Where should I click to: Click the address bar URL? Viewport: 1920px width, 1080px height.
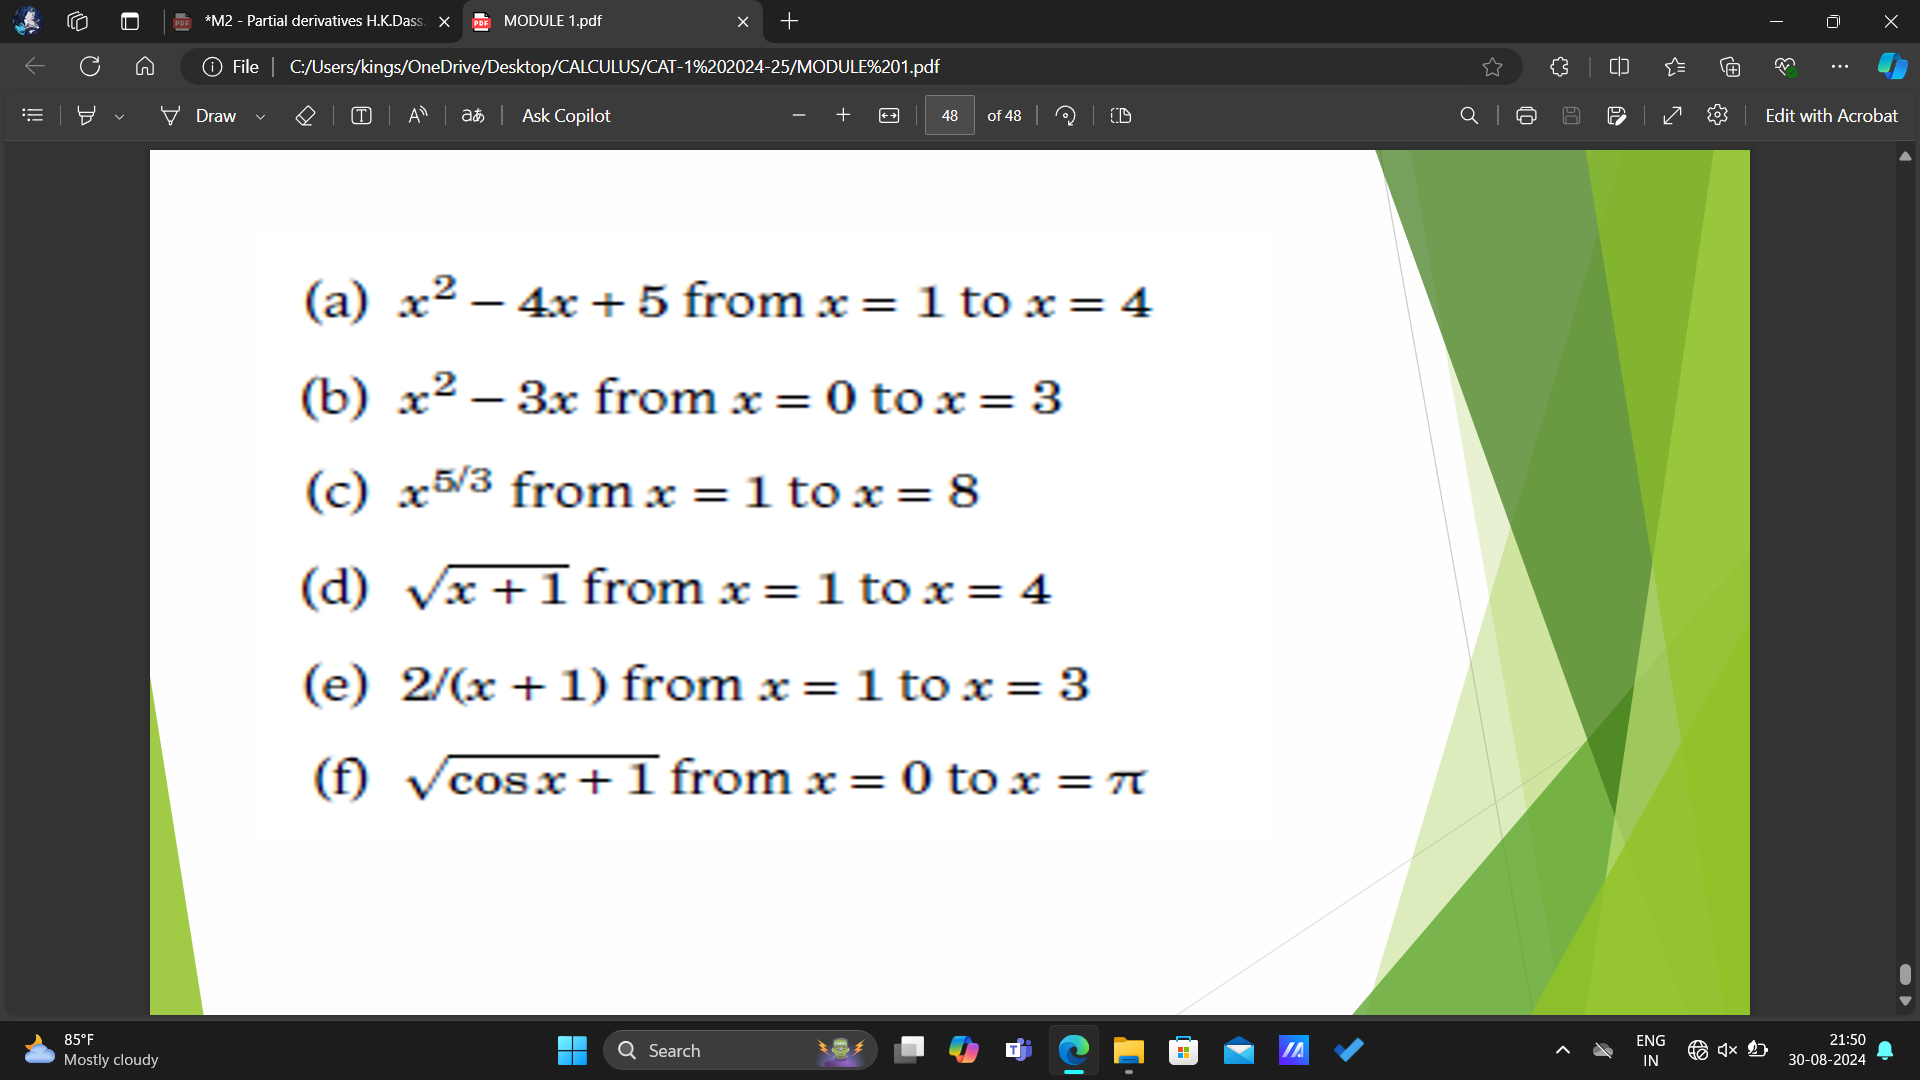pyautogui.click(x=614, y=67)
